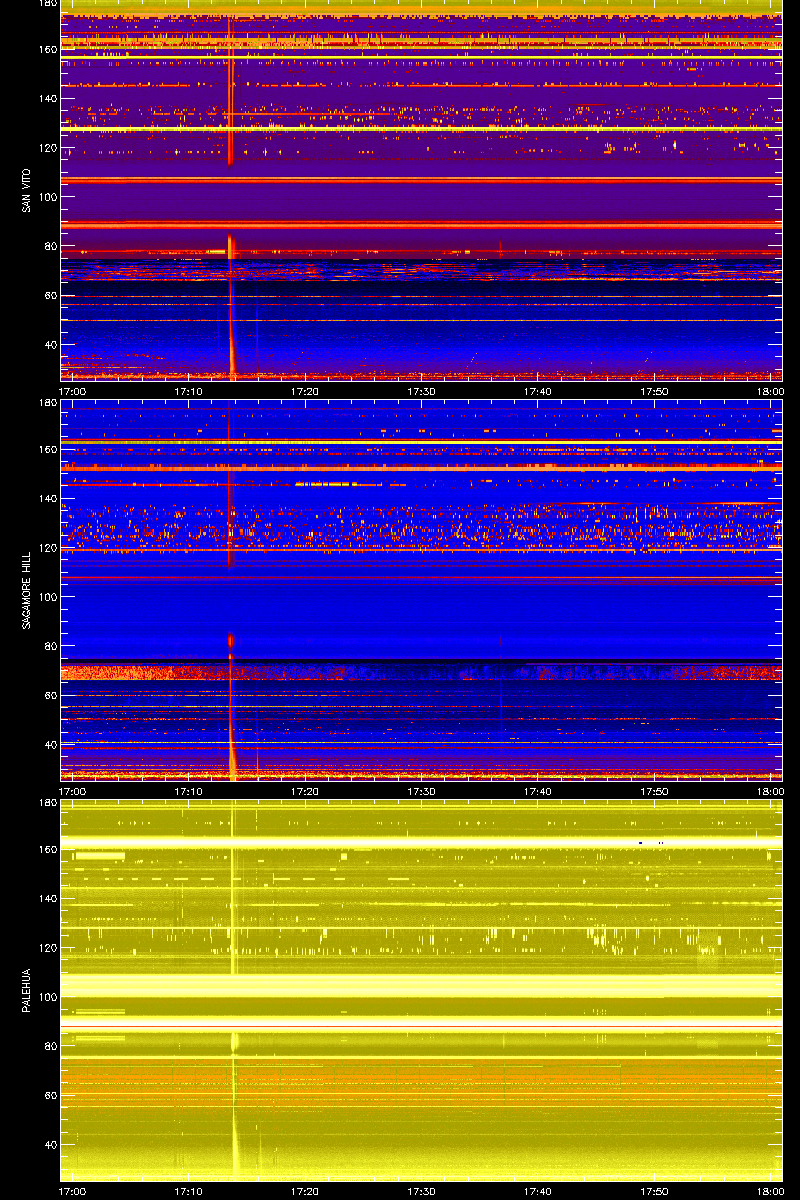Select 100 frequency label on Sagamore Hill axis
Image resolution: width=800 pixels, height=1200 pixels.
click(47, 597)
